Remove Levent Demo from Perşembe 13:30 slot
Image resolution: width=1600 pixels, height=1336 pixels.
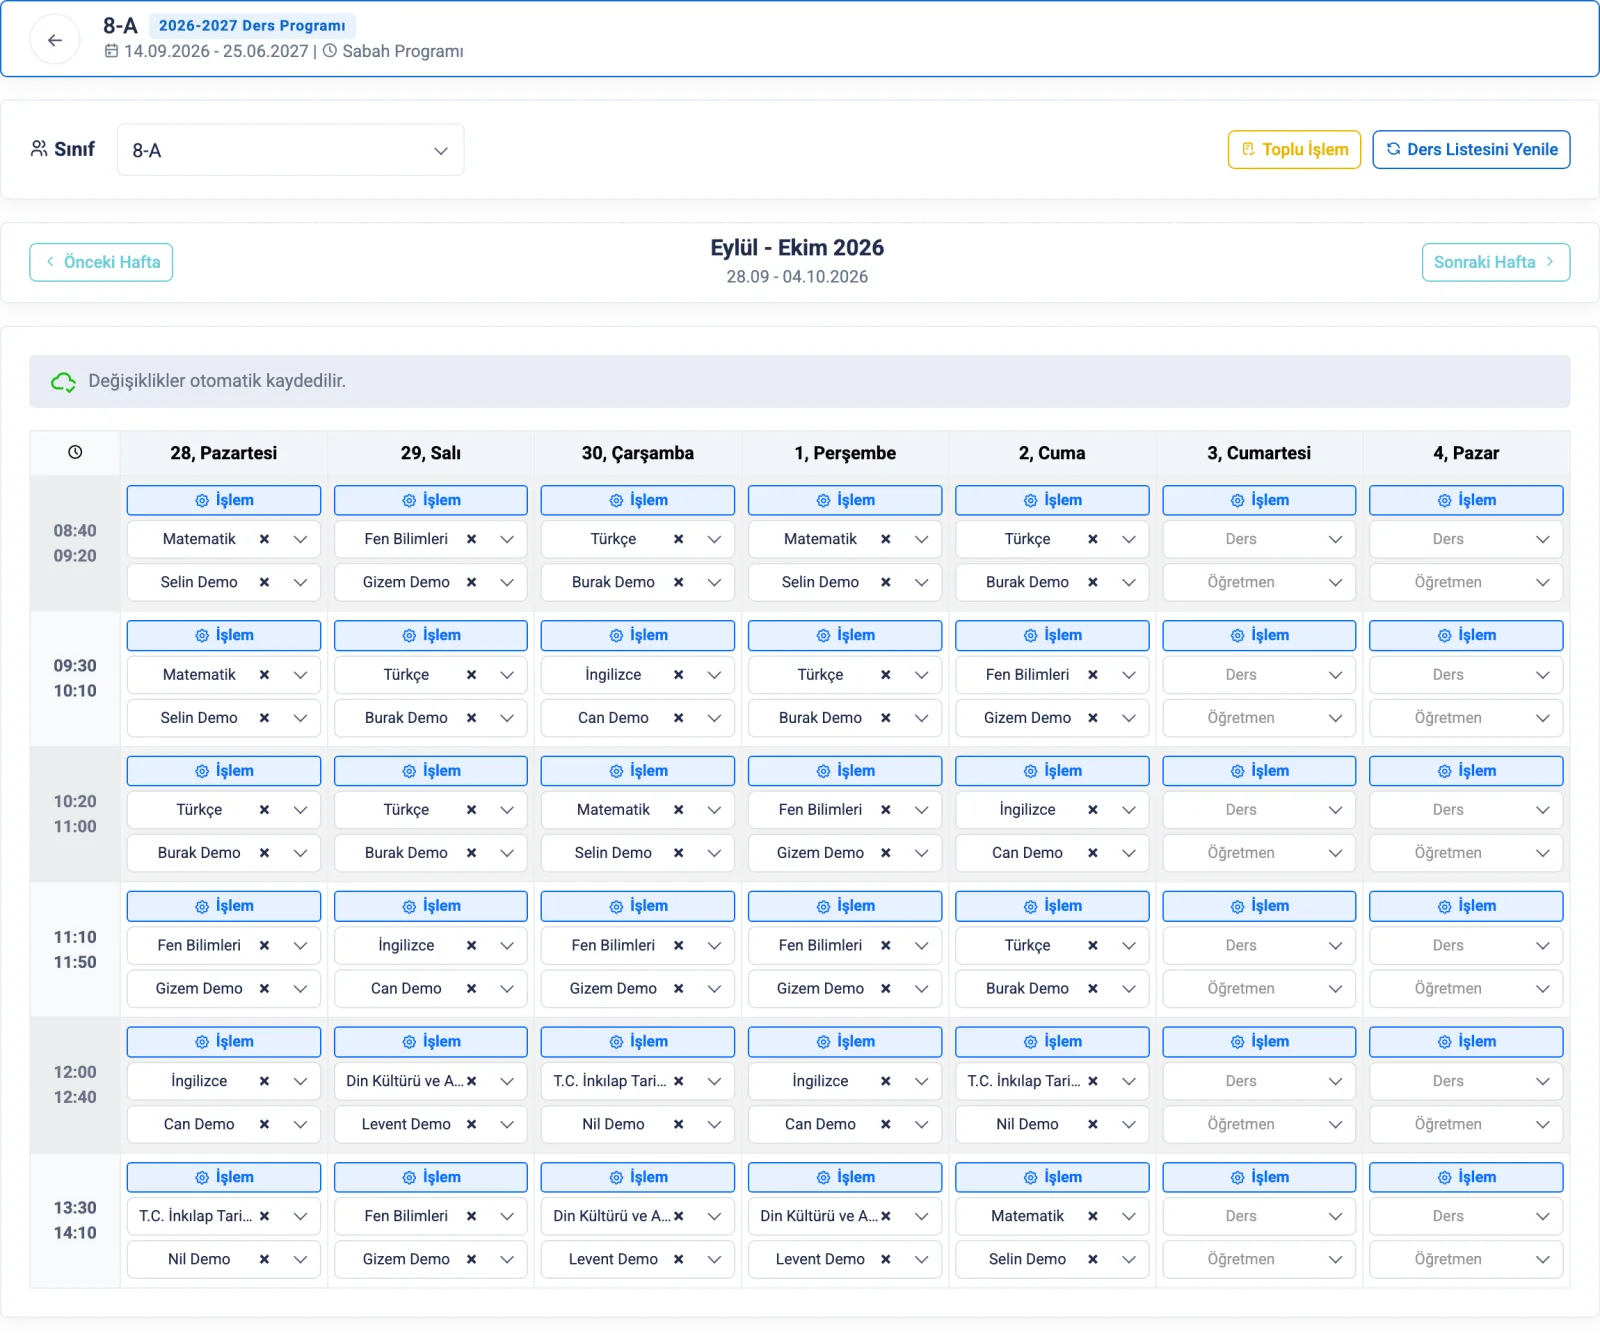click(885, 1259)
